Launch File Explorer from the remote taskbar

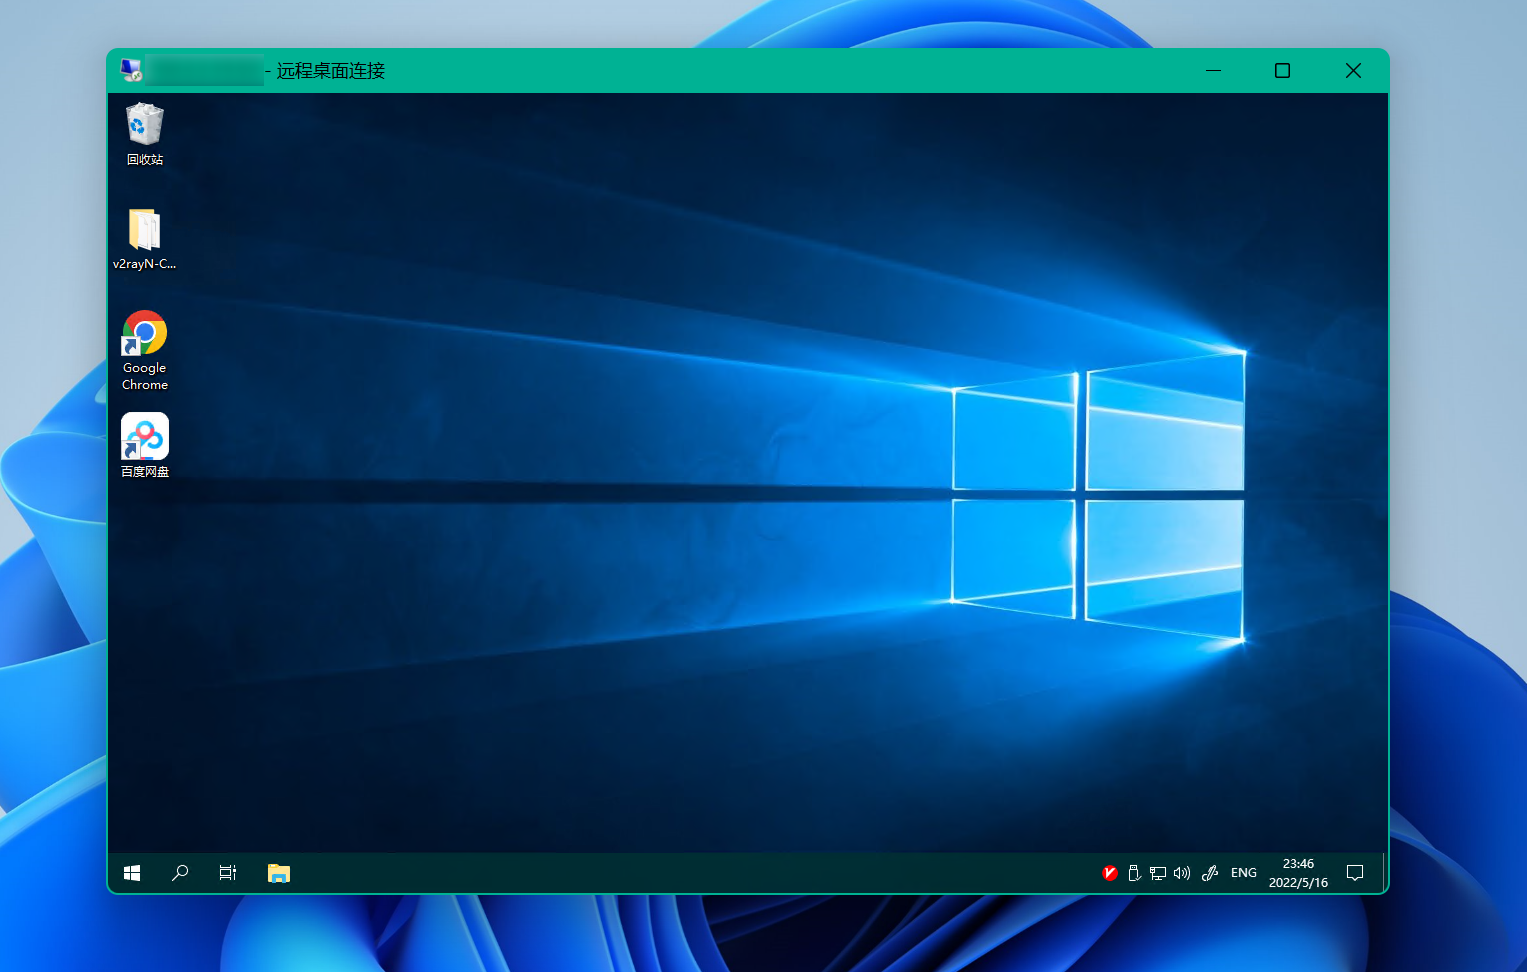click(279, 873)
